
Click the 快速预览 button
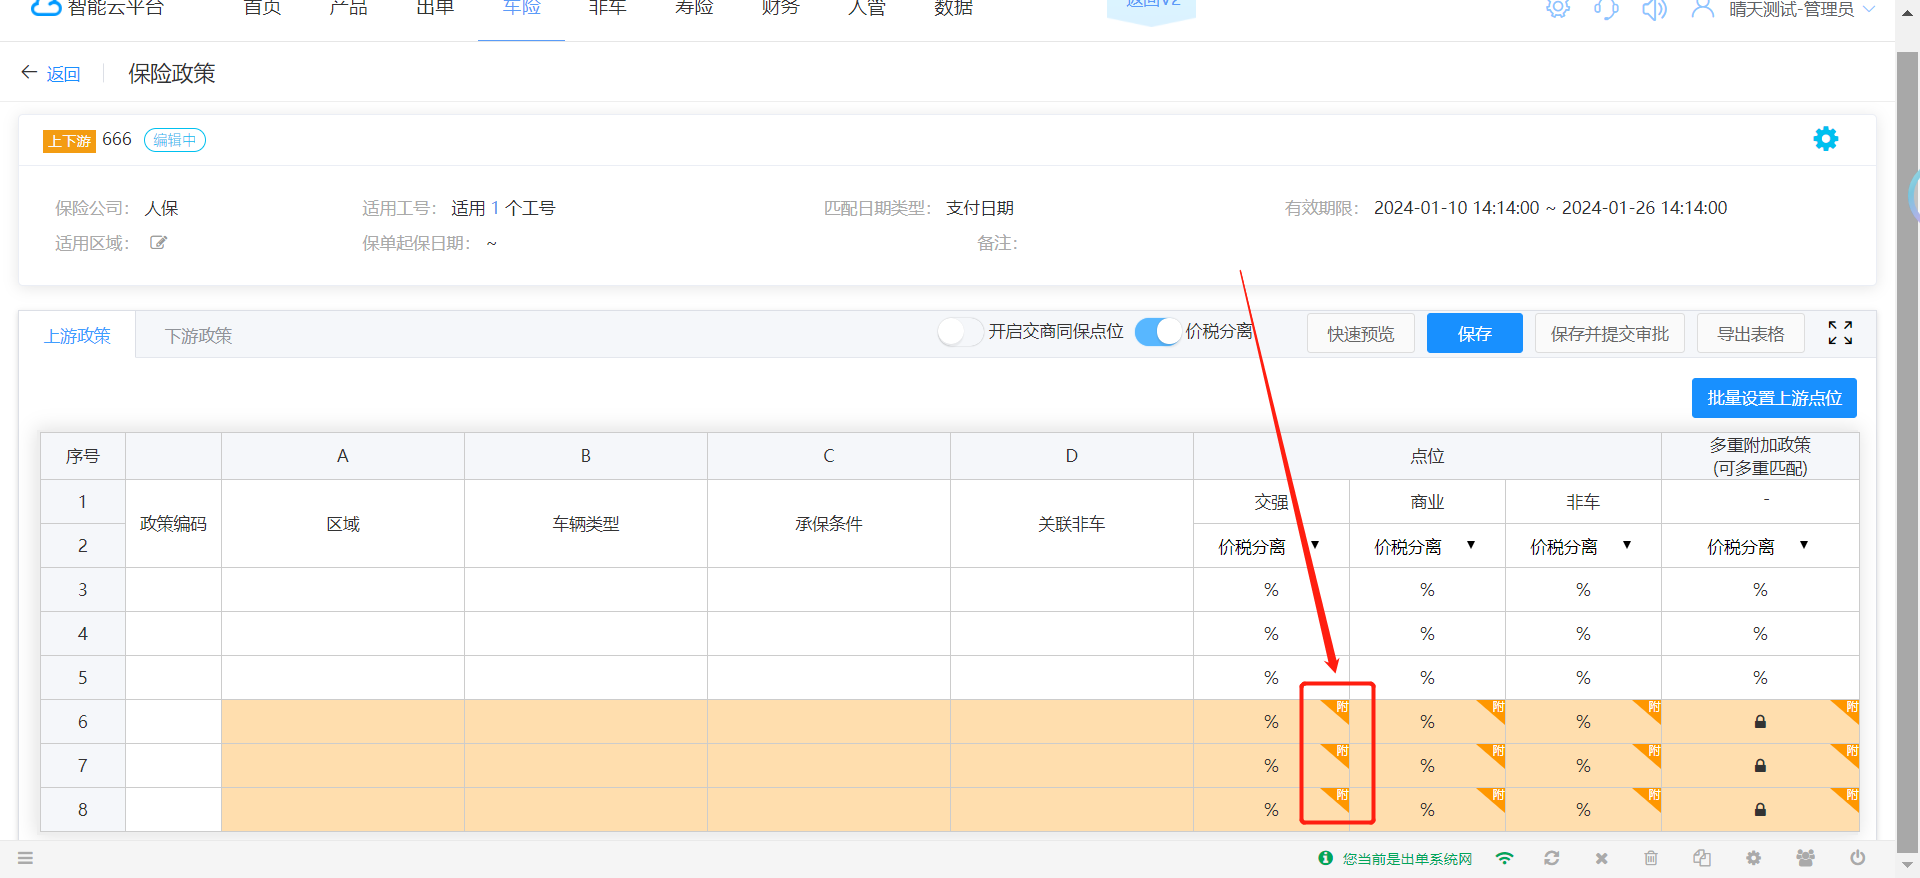(1360, 333)
